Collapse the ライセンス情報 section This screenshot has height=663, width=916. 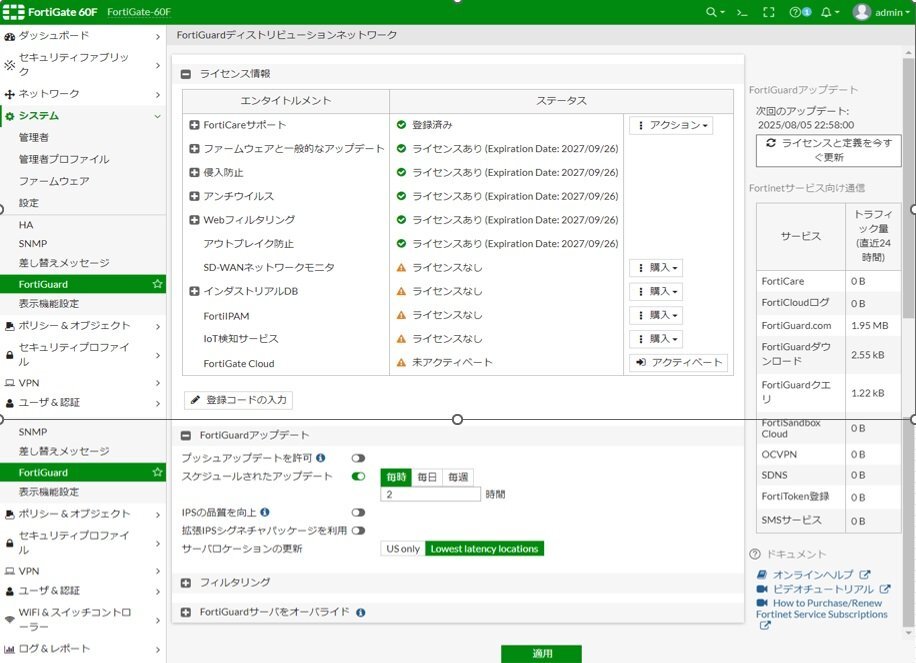pyautogui.click(x=186, y=74)
